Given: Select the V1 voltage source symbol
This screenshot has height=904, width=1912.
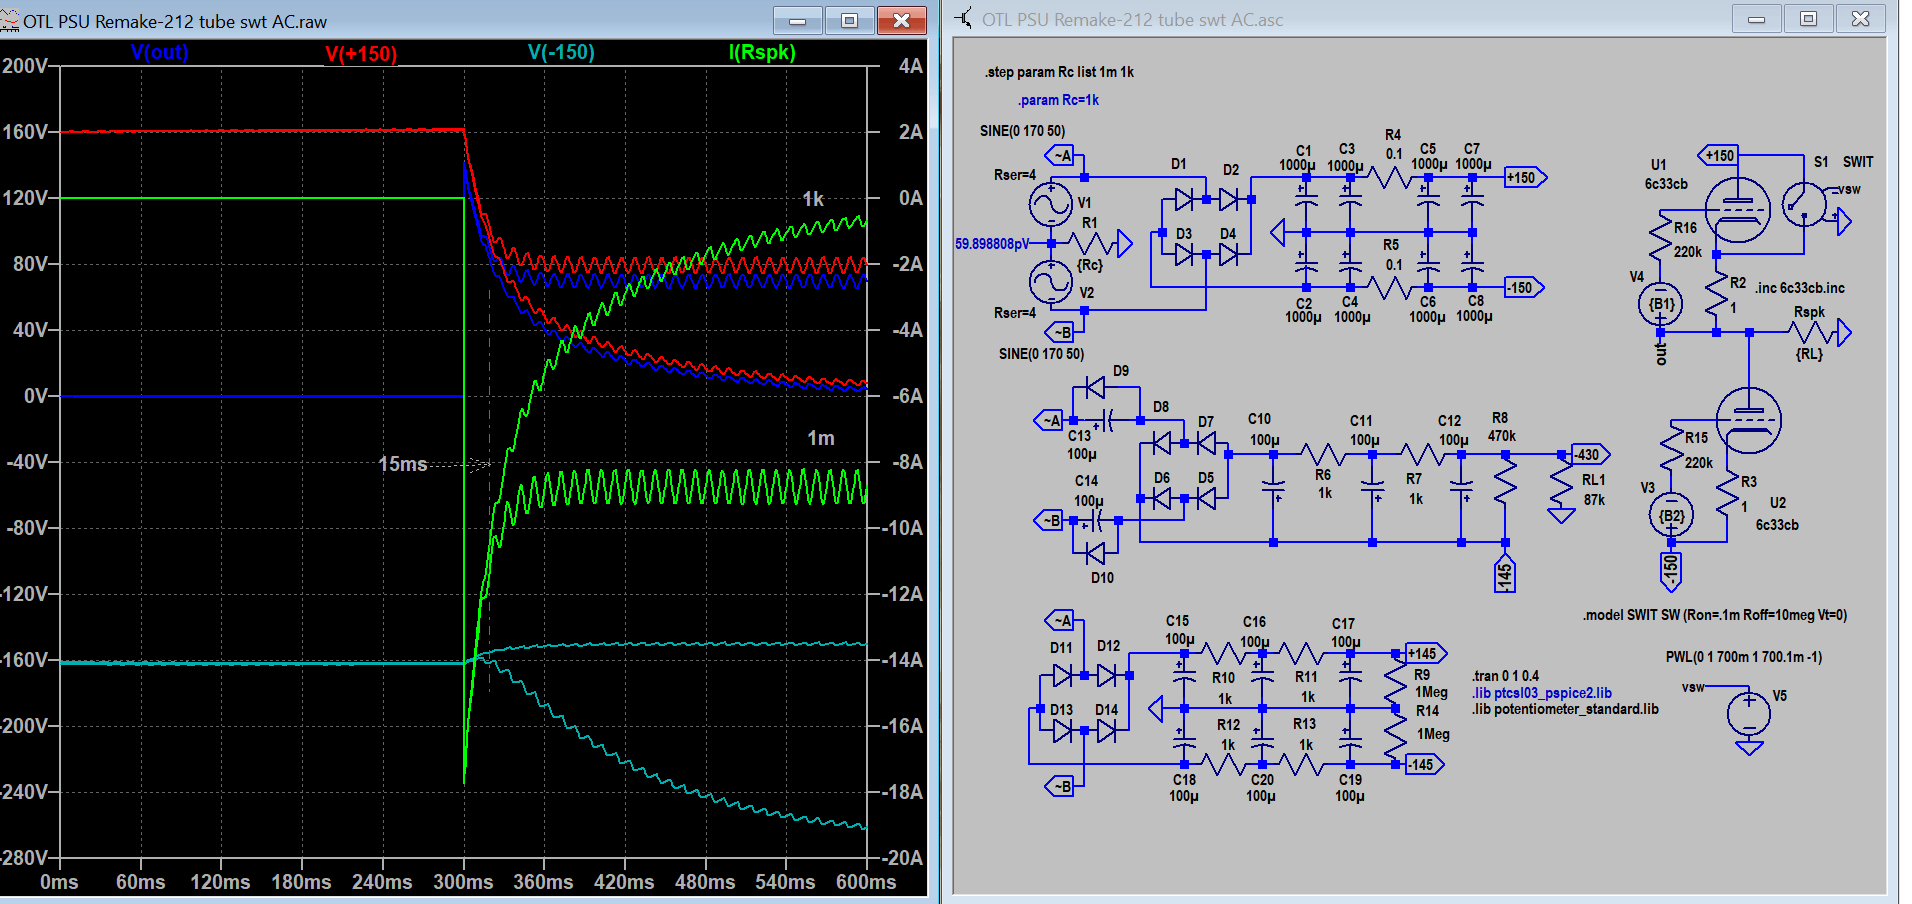Looking at the screenshot, I should point(1051,205).
